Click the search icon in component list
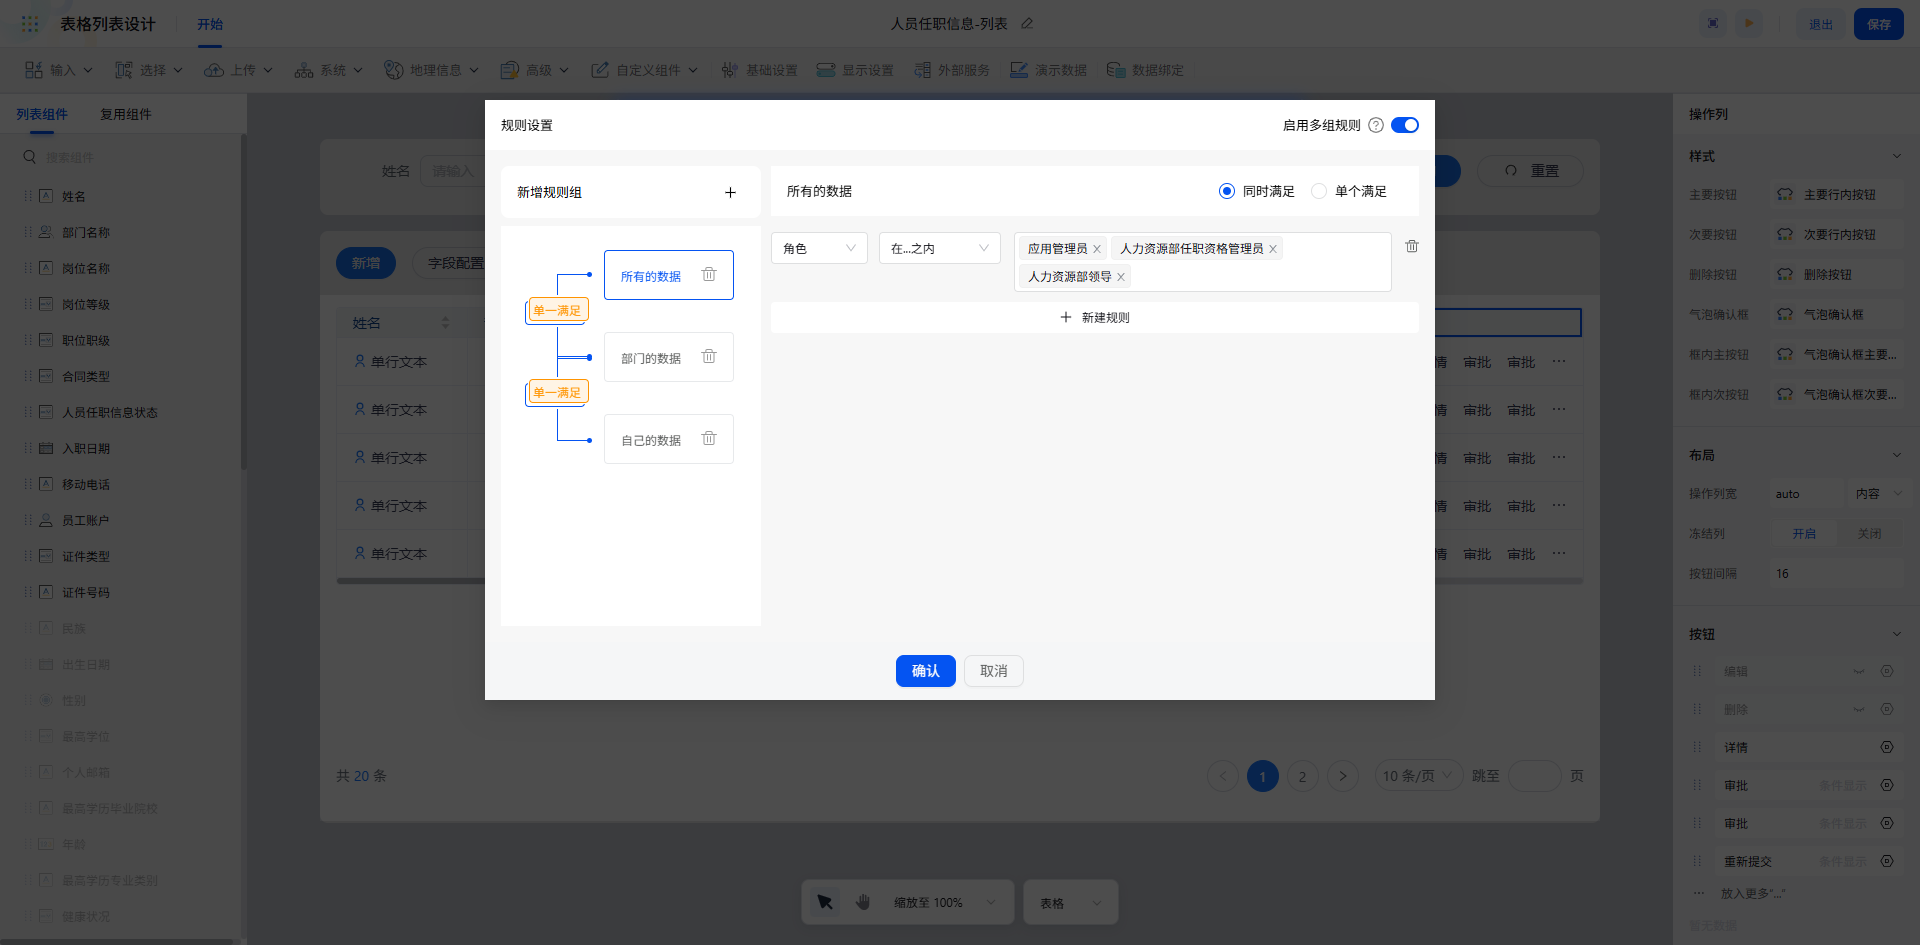This screenshot has height=945, width=1920. coord(30,157)
